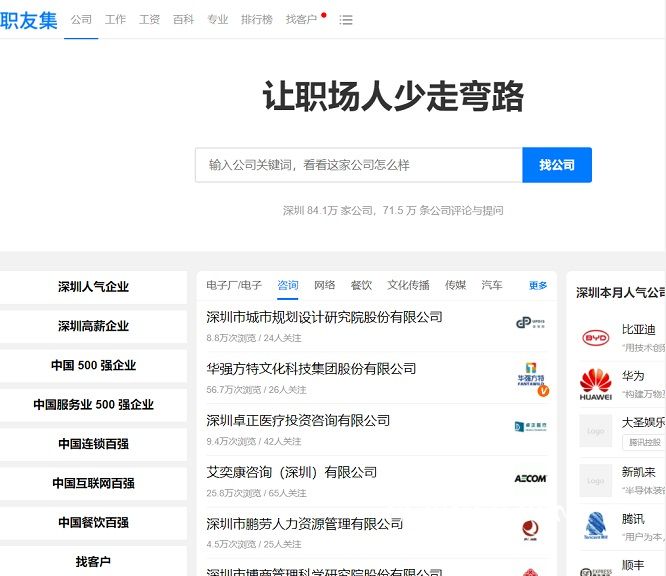Viewport: 666px width, 576px height.
Task: Select the 汽车 category tab
Action: (x=492, y=285)
